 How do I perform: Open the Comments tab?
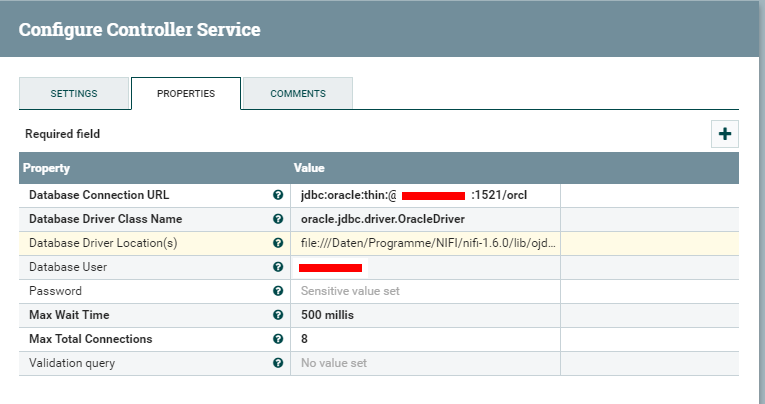tap(298, 94)
